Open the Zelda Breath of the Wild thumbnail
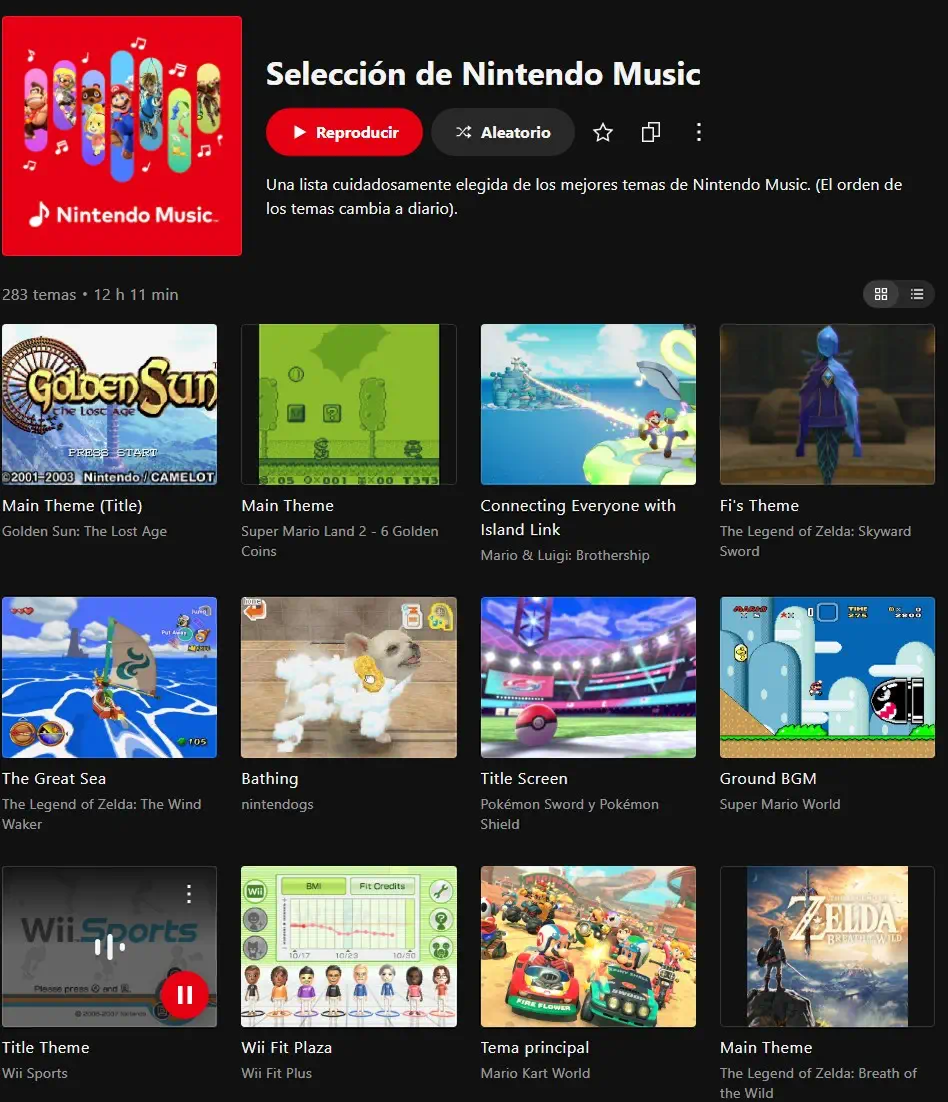The image size is (948, 1102). pos(827,947)
